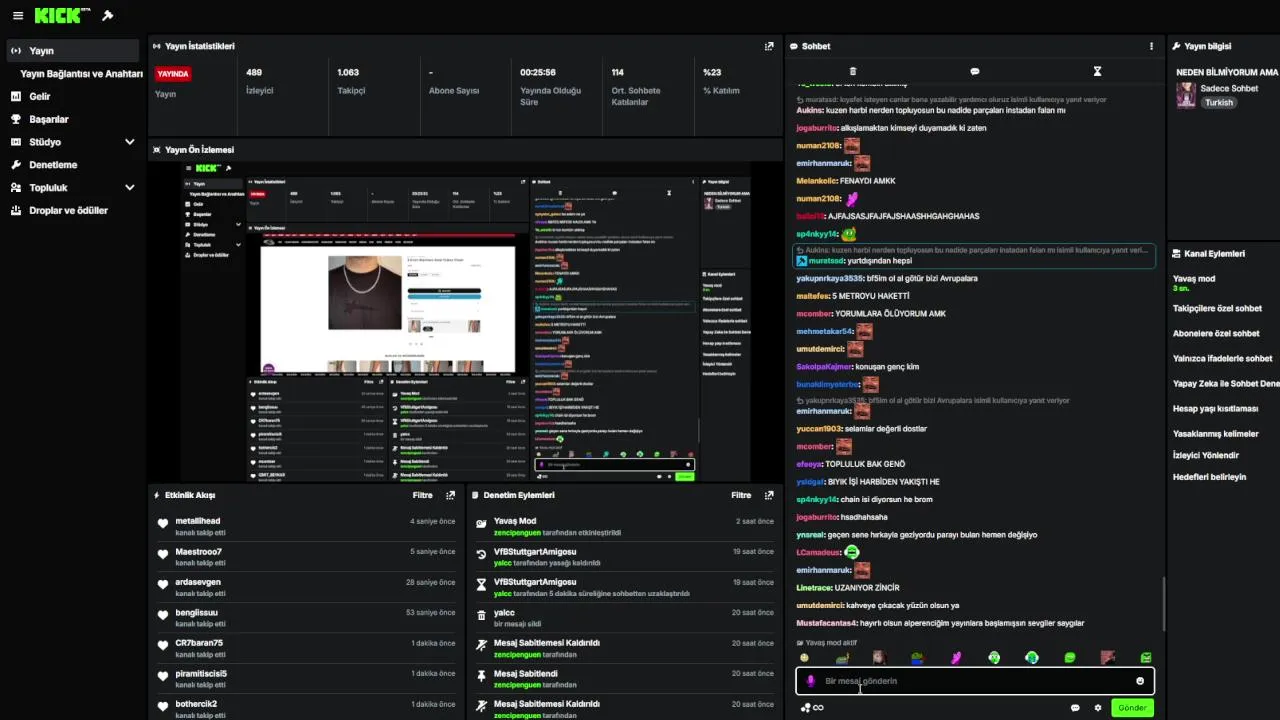Screen dimensions: 1280x720
Task: Toggle Yapay Zeka ile Sohbet Denetimi
Action: 1225,383
